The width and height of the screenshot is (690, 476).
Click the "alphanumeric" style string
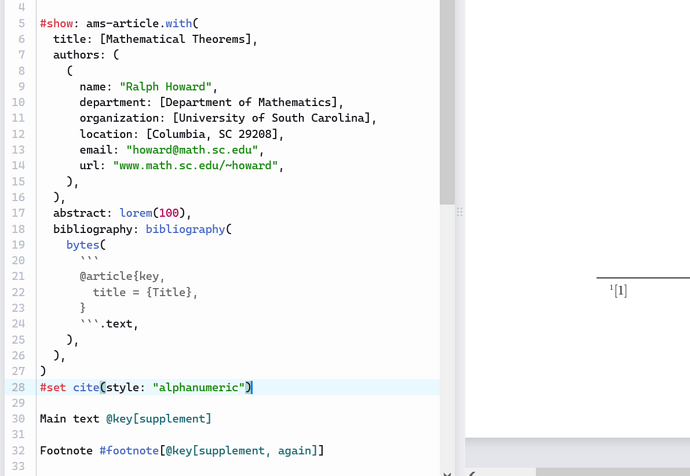coord(197,387)
